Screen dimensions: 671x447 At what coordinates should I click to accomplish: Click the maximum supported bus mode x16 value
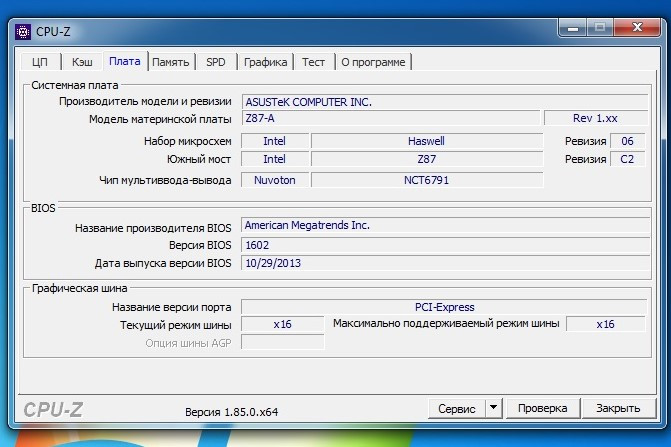click(x=606, y=324)
